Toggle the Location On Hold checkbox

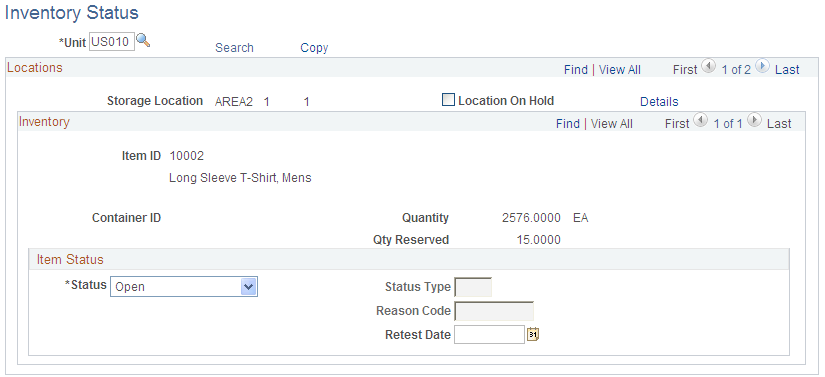click(x=448, y=100)
